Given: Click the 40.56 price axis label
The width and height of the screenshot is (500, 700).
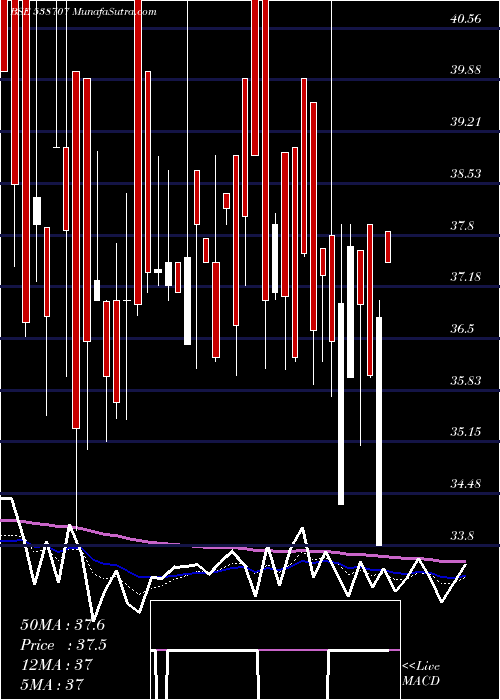Looking at the screenshot, I should pos(466,19).
